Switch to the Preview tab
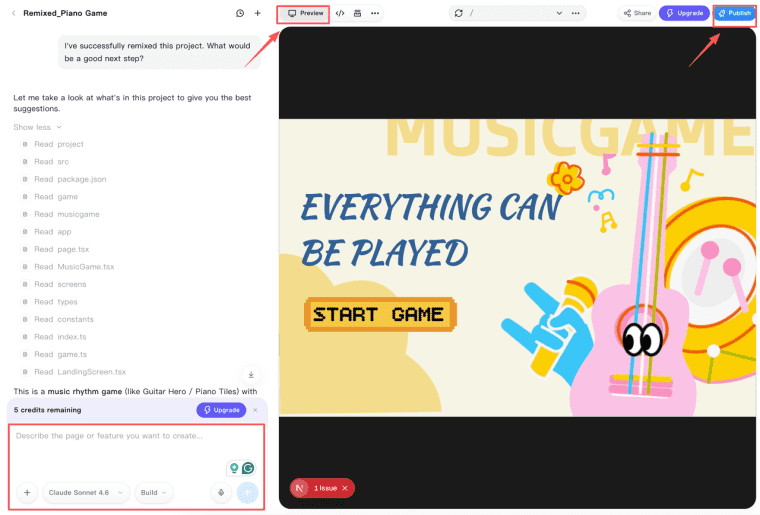The width and height of the screenshot is (760, 515). coord(305,14)
